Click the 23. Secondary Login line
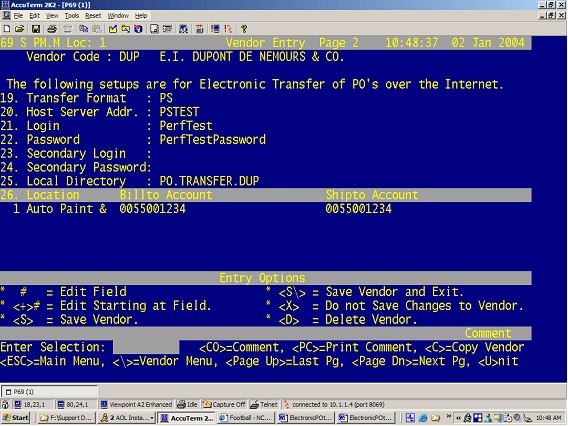The image size is (568, 426). [x=76, y=154]
